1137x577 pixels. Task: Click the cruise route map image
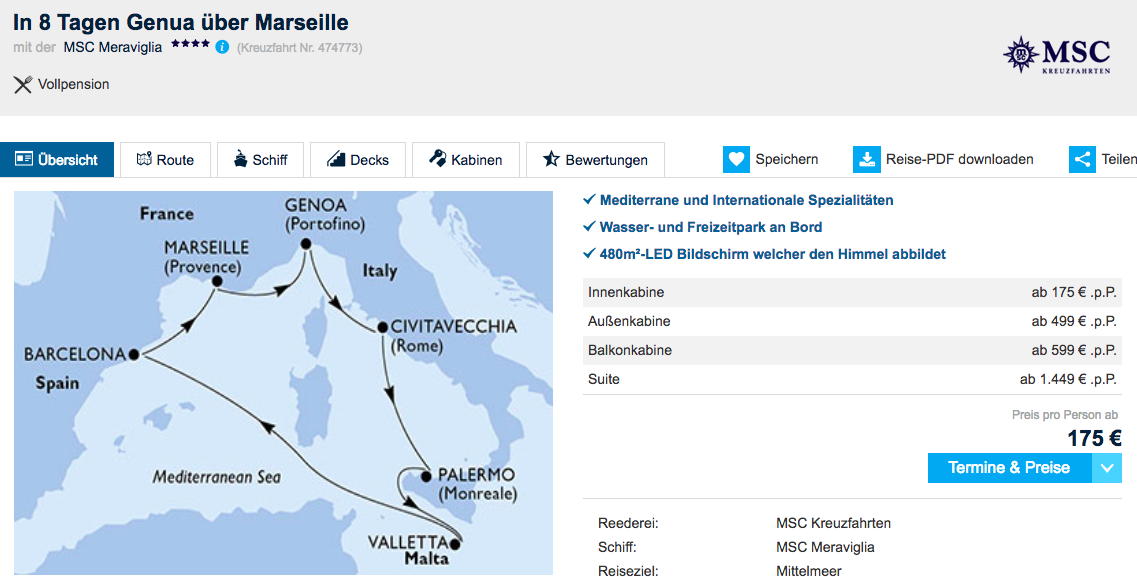284,383
